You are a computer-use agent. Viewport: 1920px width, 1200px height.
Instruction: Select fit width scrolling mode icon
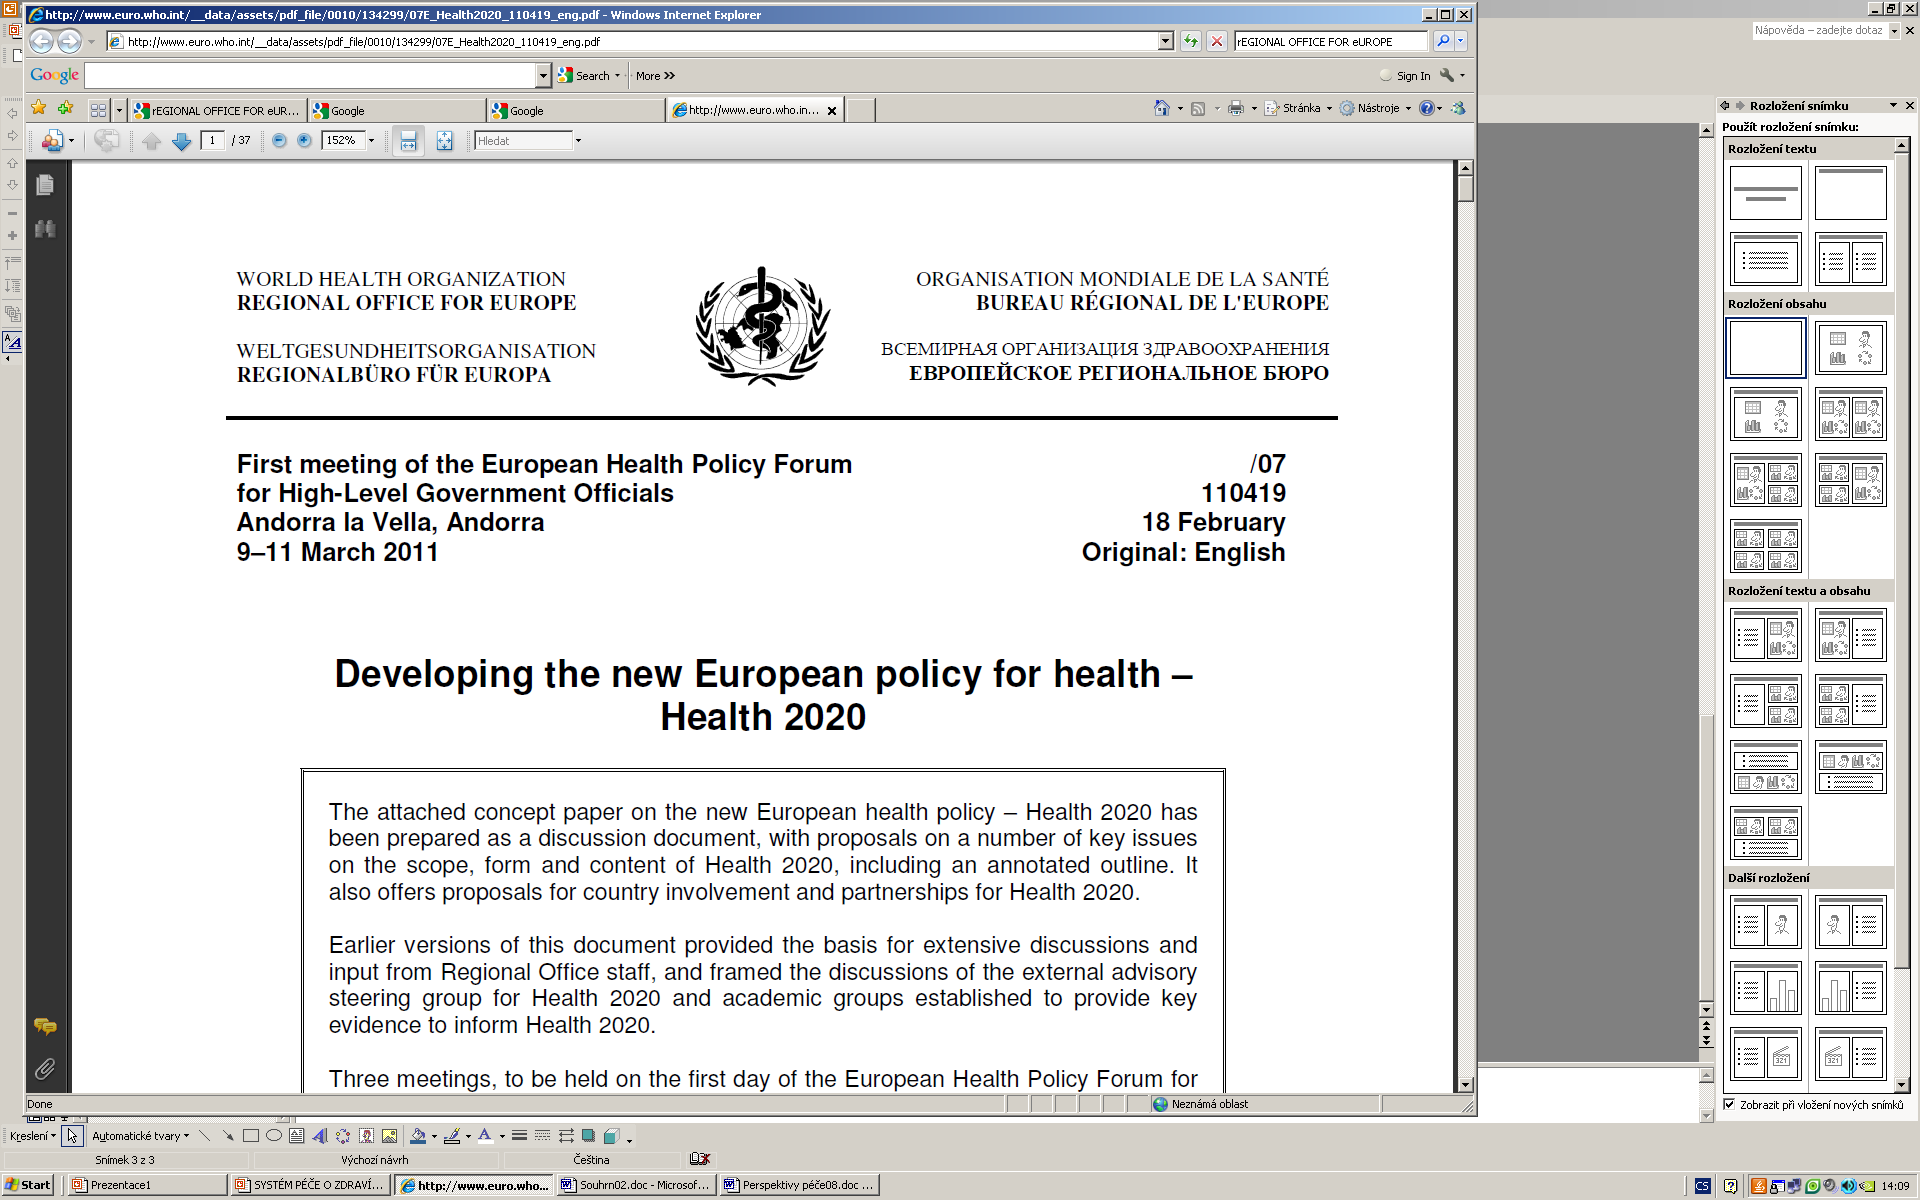click(408, 141)
